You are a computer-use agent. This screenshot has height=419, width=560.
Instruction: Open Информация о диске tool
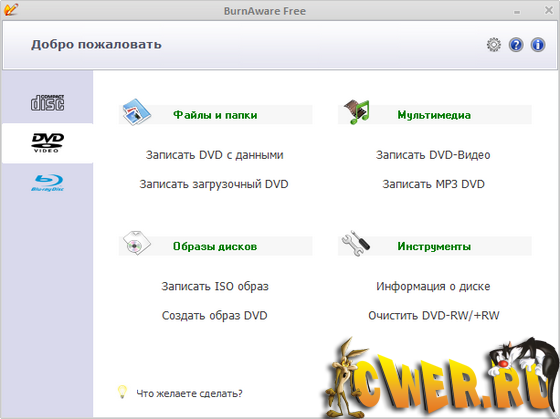[x=433, y=286]
